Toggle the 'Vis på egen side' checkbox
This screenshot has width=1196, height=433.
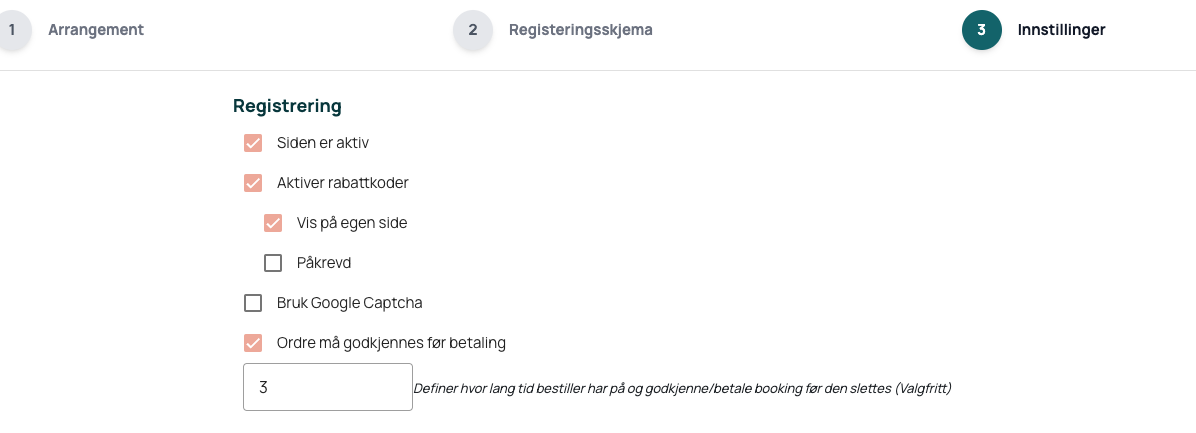(273, 223)
